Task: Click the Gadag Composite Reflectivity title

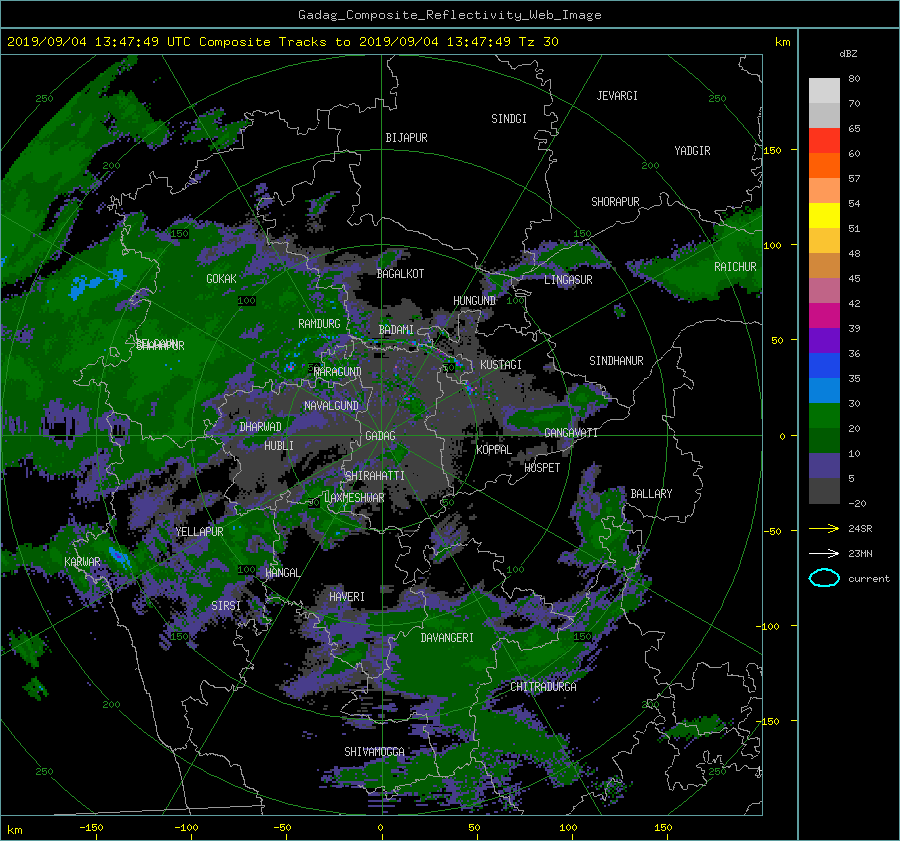Action: (x=449, y=15)
